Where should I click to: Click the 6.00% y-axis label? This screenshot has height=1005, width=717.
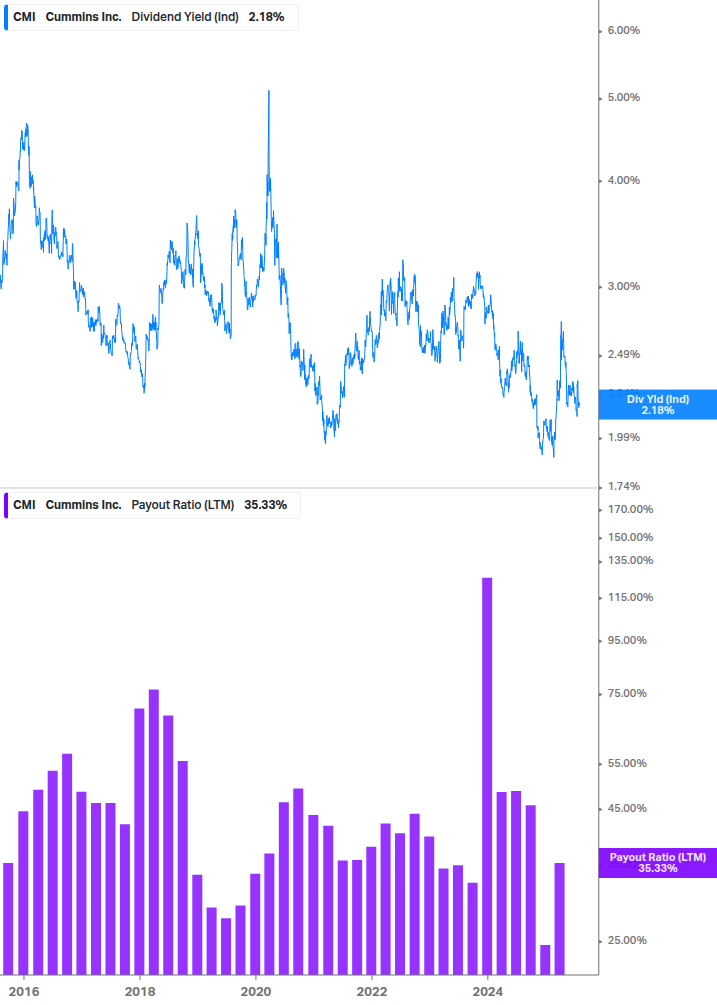pyautogui.click(x=623, y=31)
